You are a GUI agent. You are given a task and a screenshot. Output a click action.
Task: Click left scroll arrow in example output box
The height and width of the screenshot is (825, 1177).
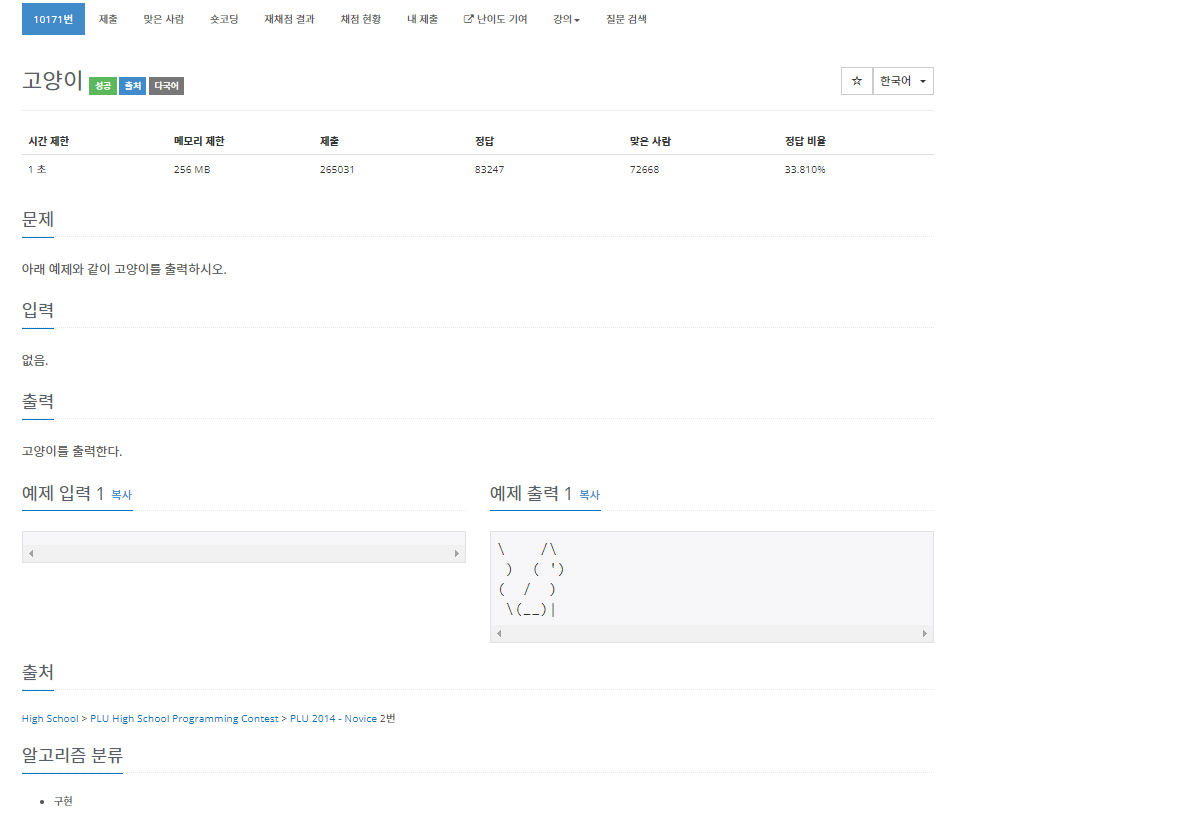[x=499, y=634]
